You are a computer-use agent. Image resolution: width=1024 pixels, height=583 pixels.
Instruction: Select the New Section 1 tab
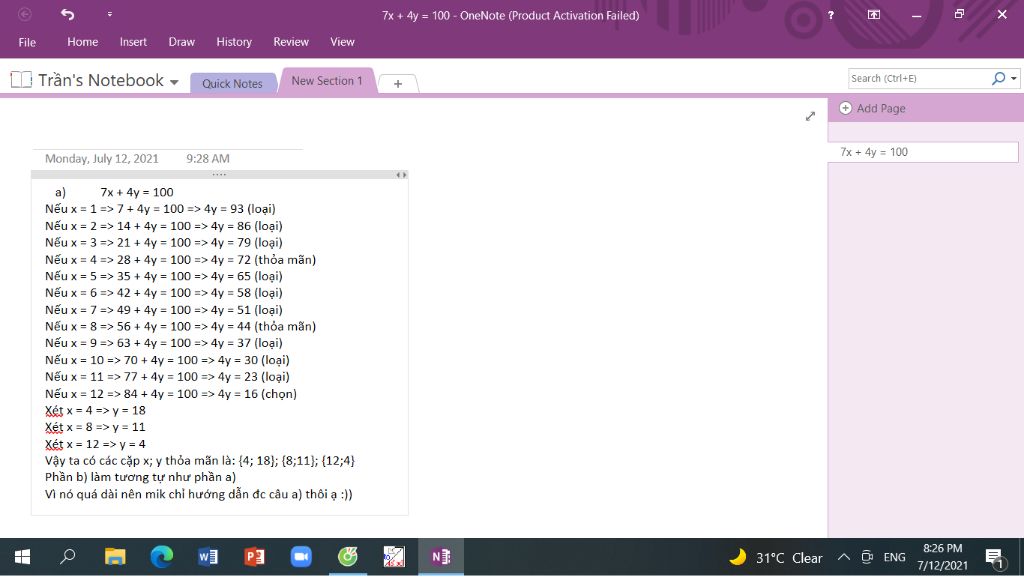coord(327,81)
